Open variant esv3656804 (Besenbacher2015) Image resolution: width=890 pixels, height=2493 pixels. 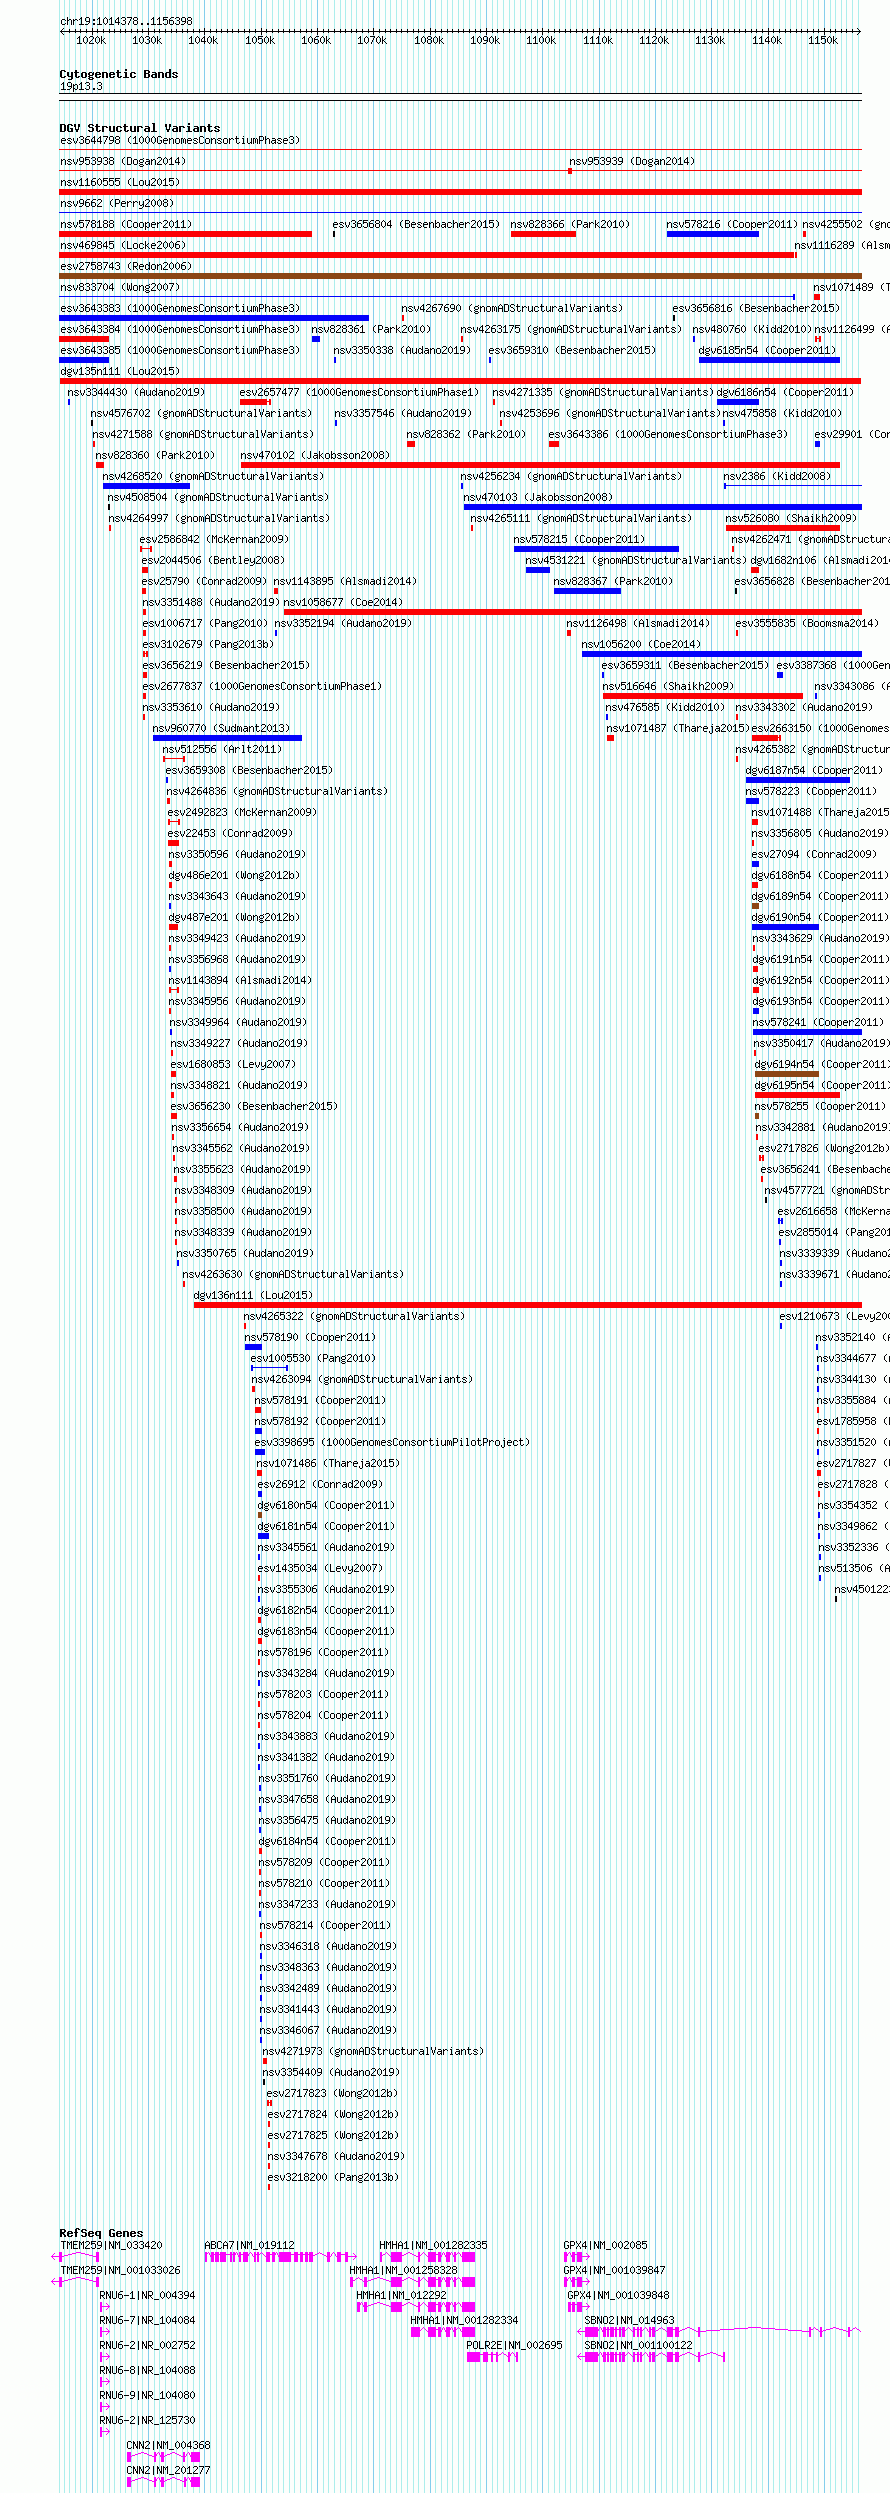click(416, 224)
